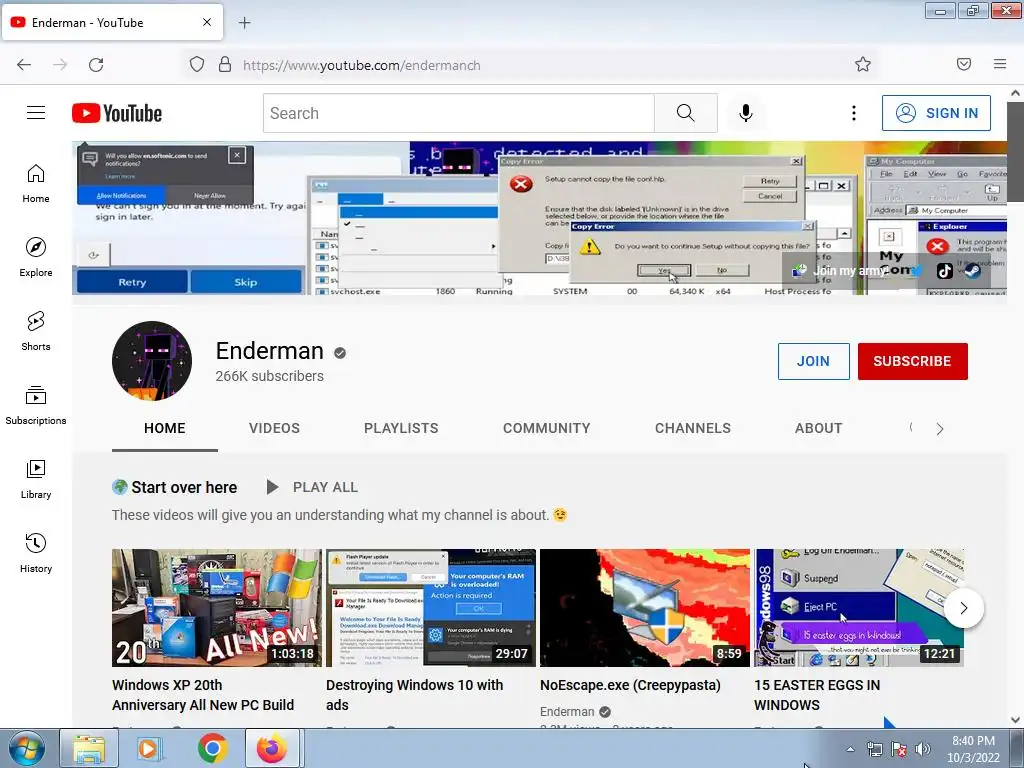Open the Windows Start menu

(x=25, y=748)
